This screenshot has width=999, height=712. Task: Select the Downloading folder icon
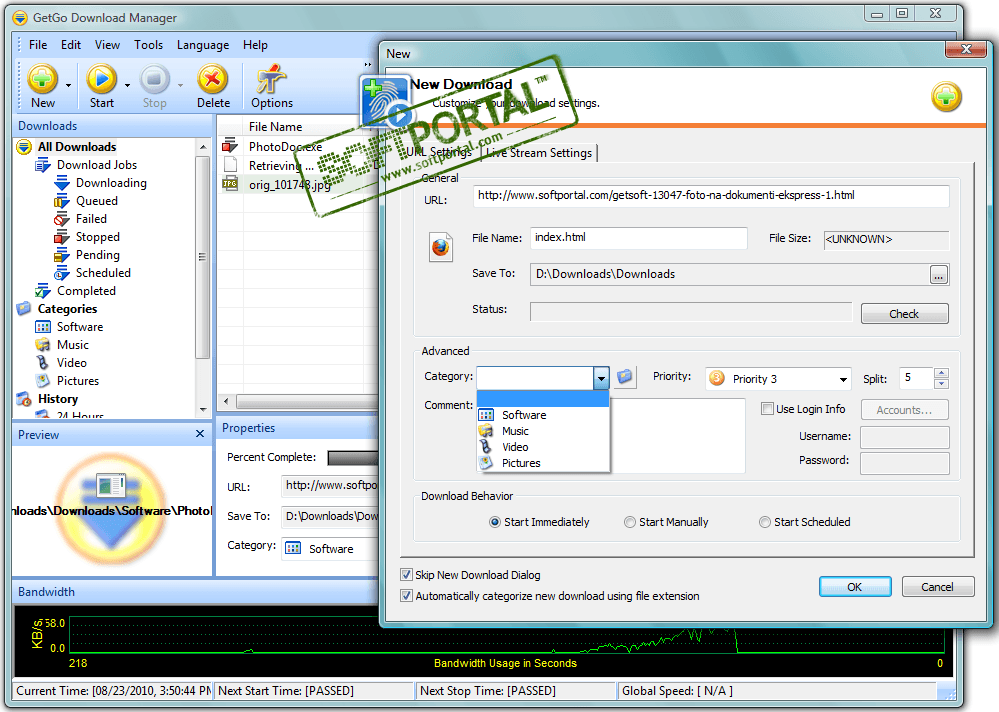[x=62, y=183]
